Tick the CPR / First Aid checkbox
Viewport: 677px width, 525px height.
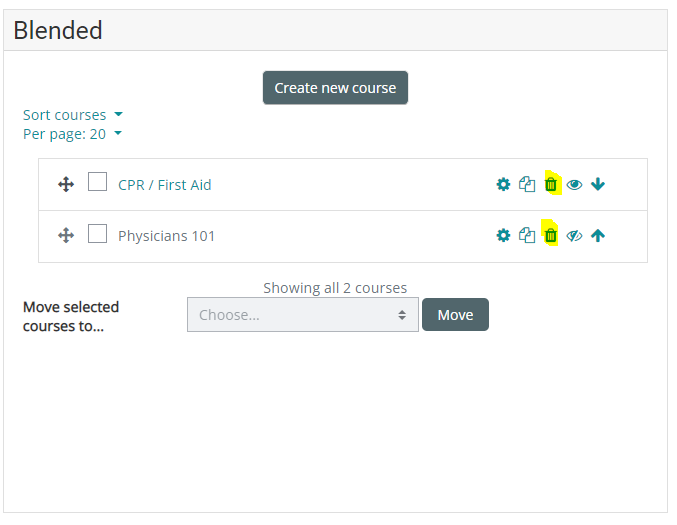(x=97, y=183)
